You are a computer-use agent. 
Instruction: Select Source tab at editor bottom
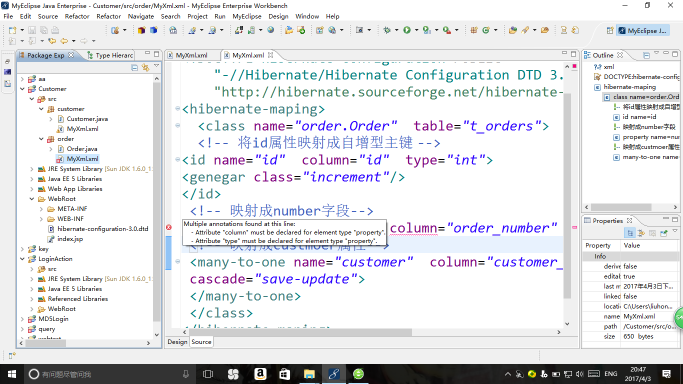coord(201,342)
